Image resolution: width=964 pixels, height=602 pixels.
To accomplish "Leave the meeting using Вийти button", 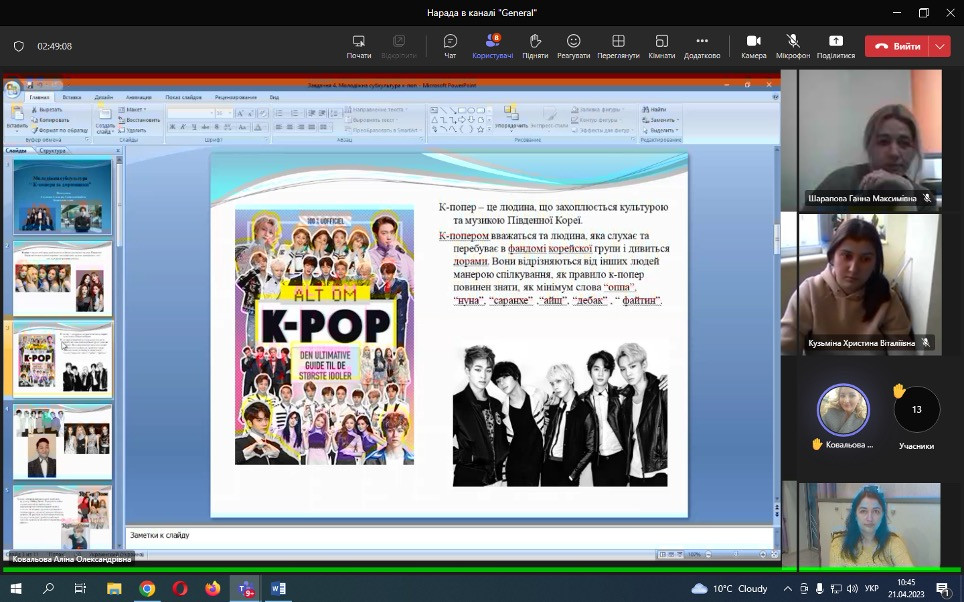I will 897,46.
